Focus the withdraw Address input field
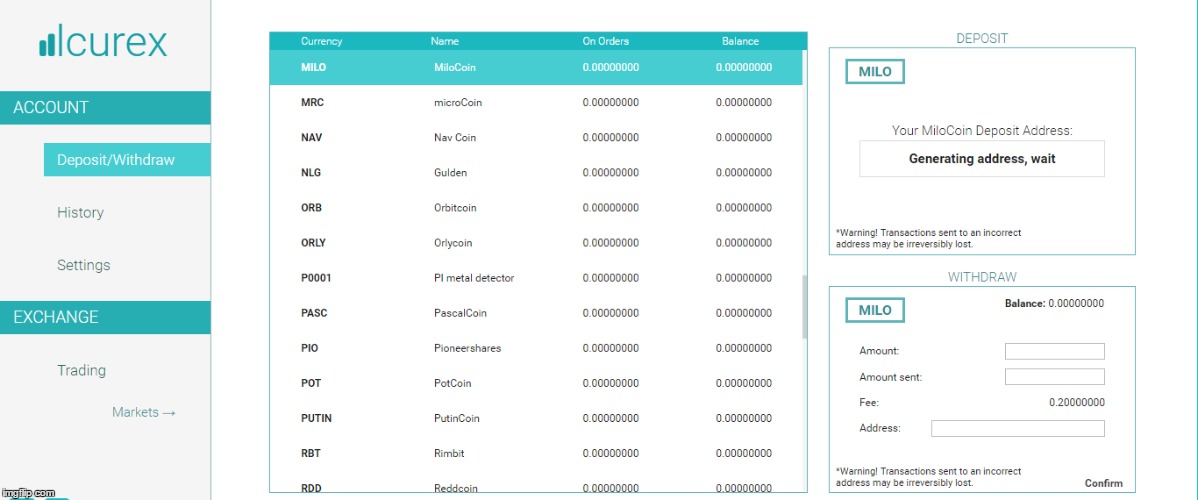This screenshot has width=1198, height=500. [x=1018, y=428]
